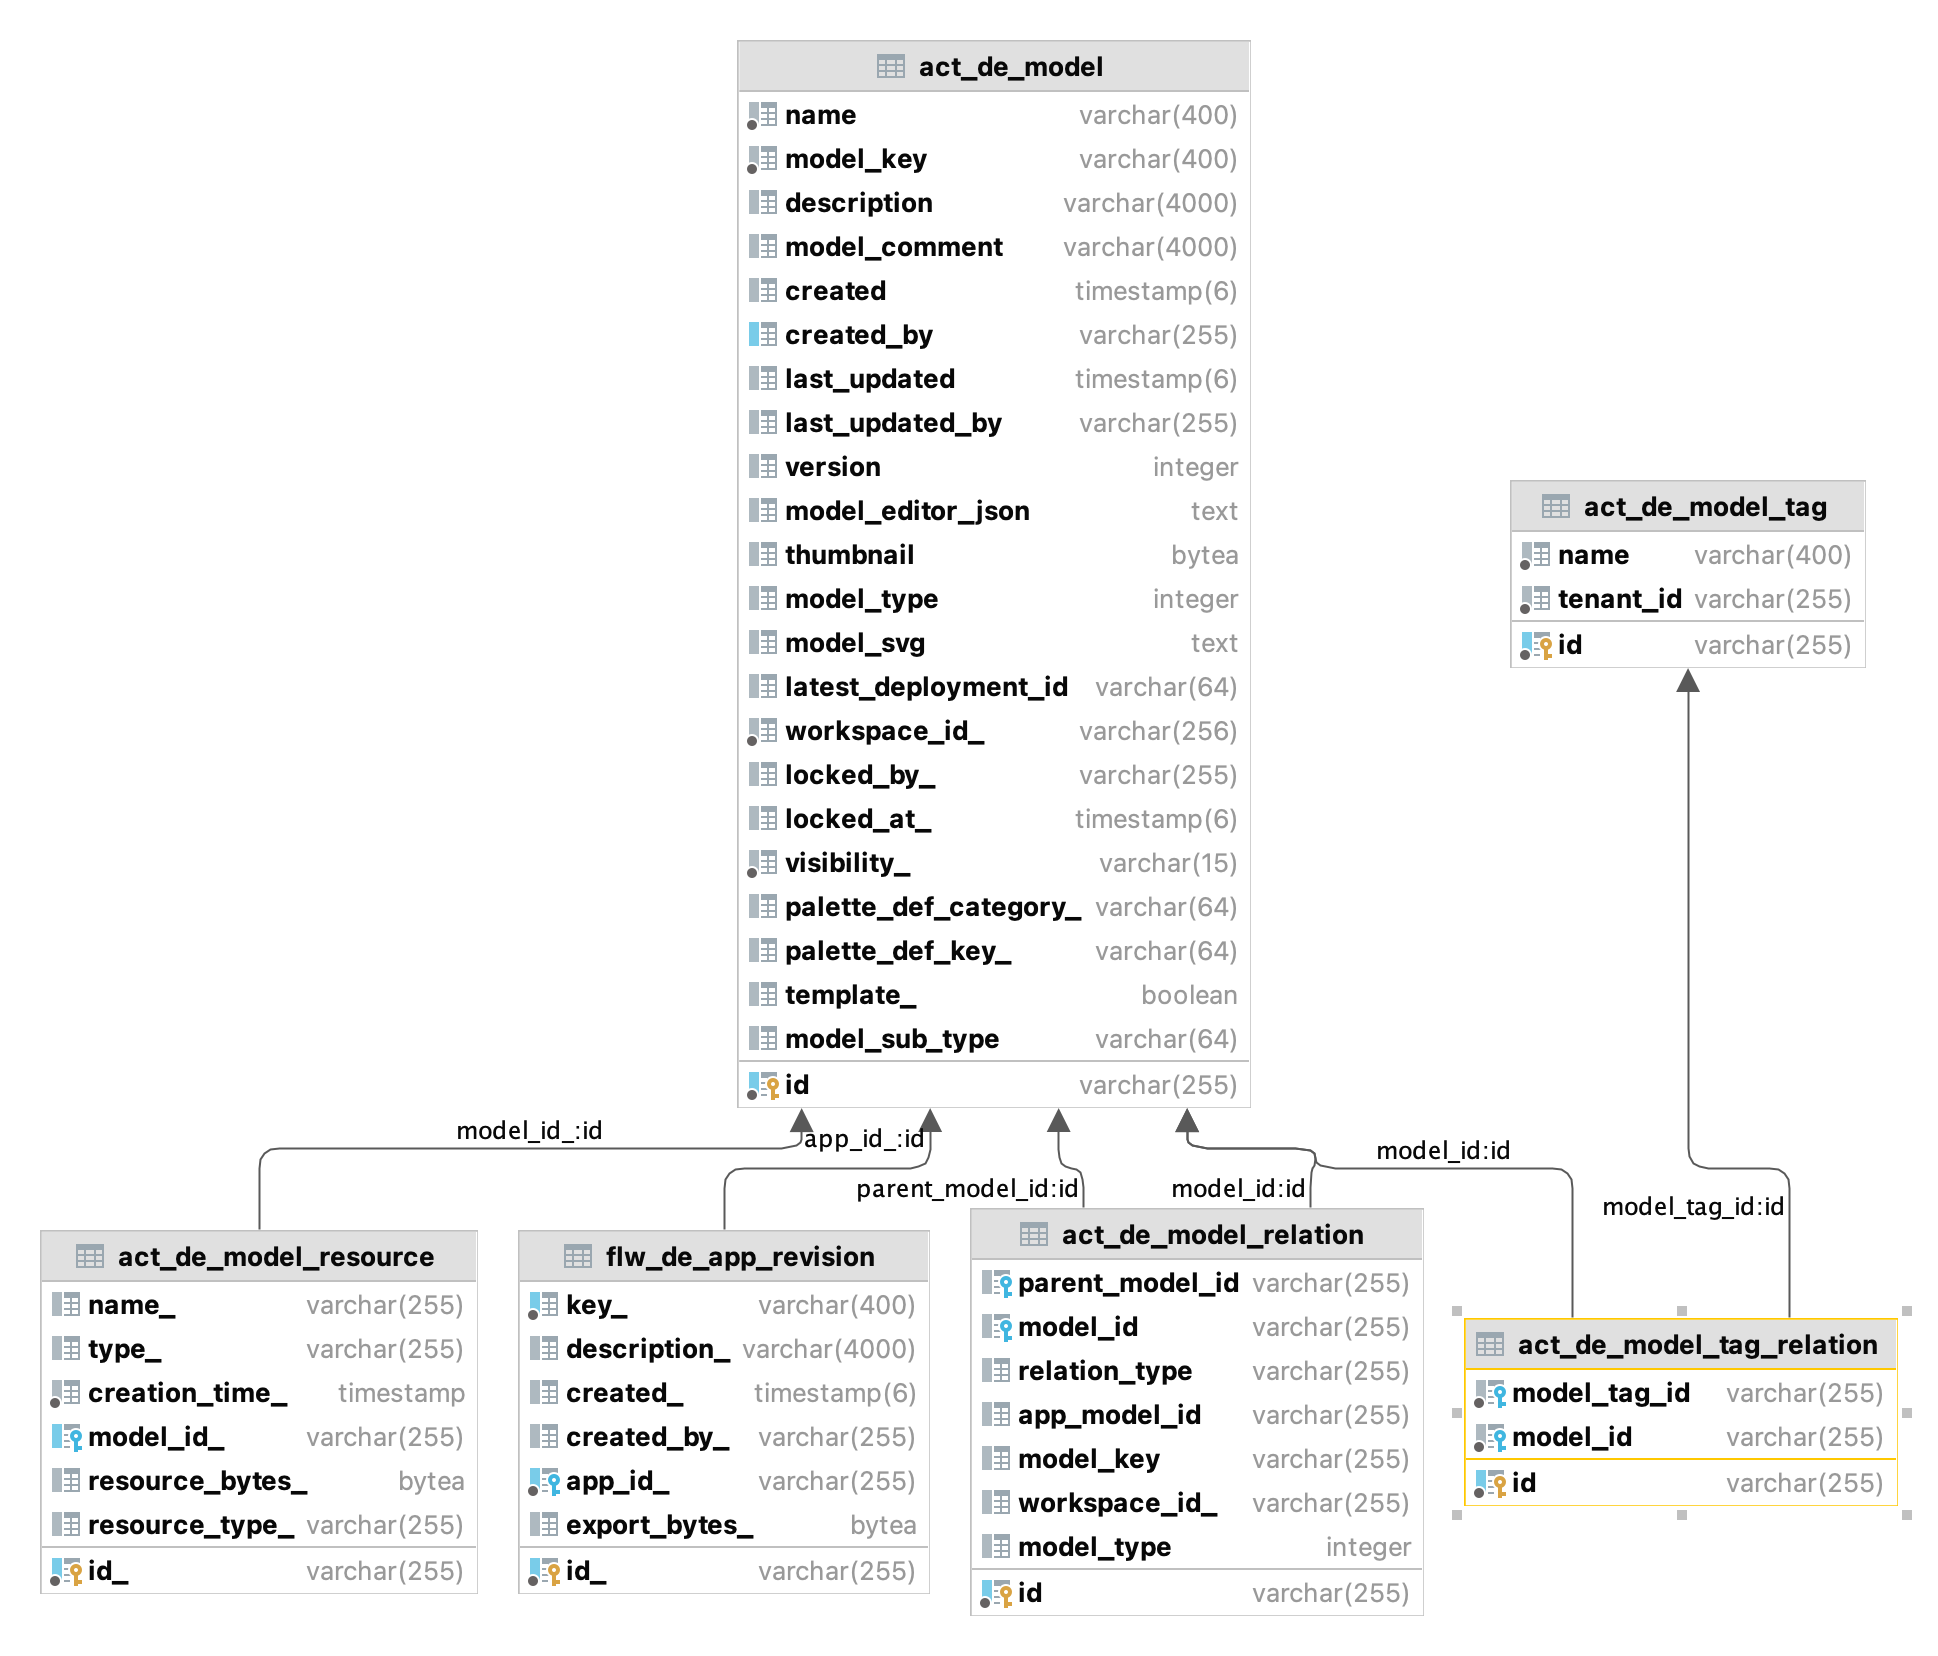Click the foreign key icon beside parent_model_id in act_de_model_relation
Viewport: 1938px width, 1656px height.
(998, 1283)
